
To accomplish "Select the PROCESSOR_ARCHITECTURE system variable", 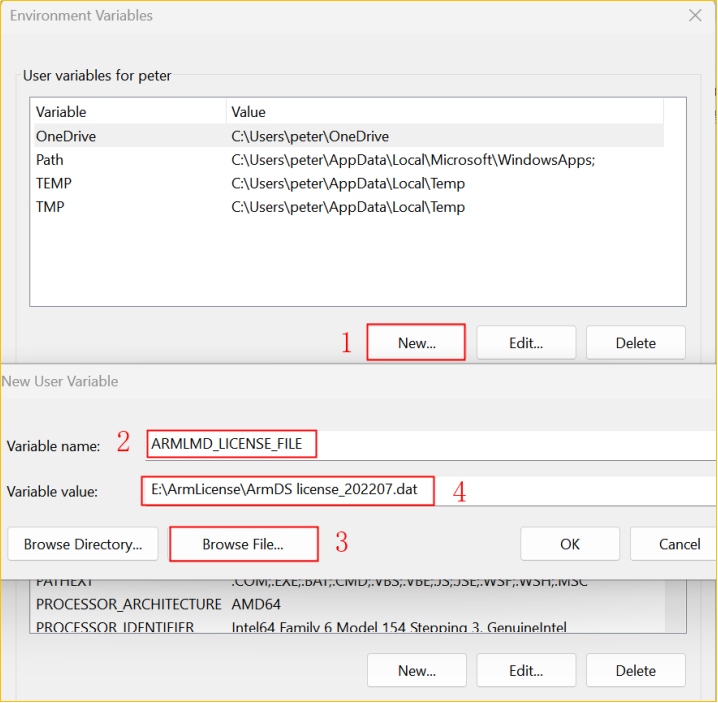I will (128, 604).
